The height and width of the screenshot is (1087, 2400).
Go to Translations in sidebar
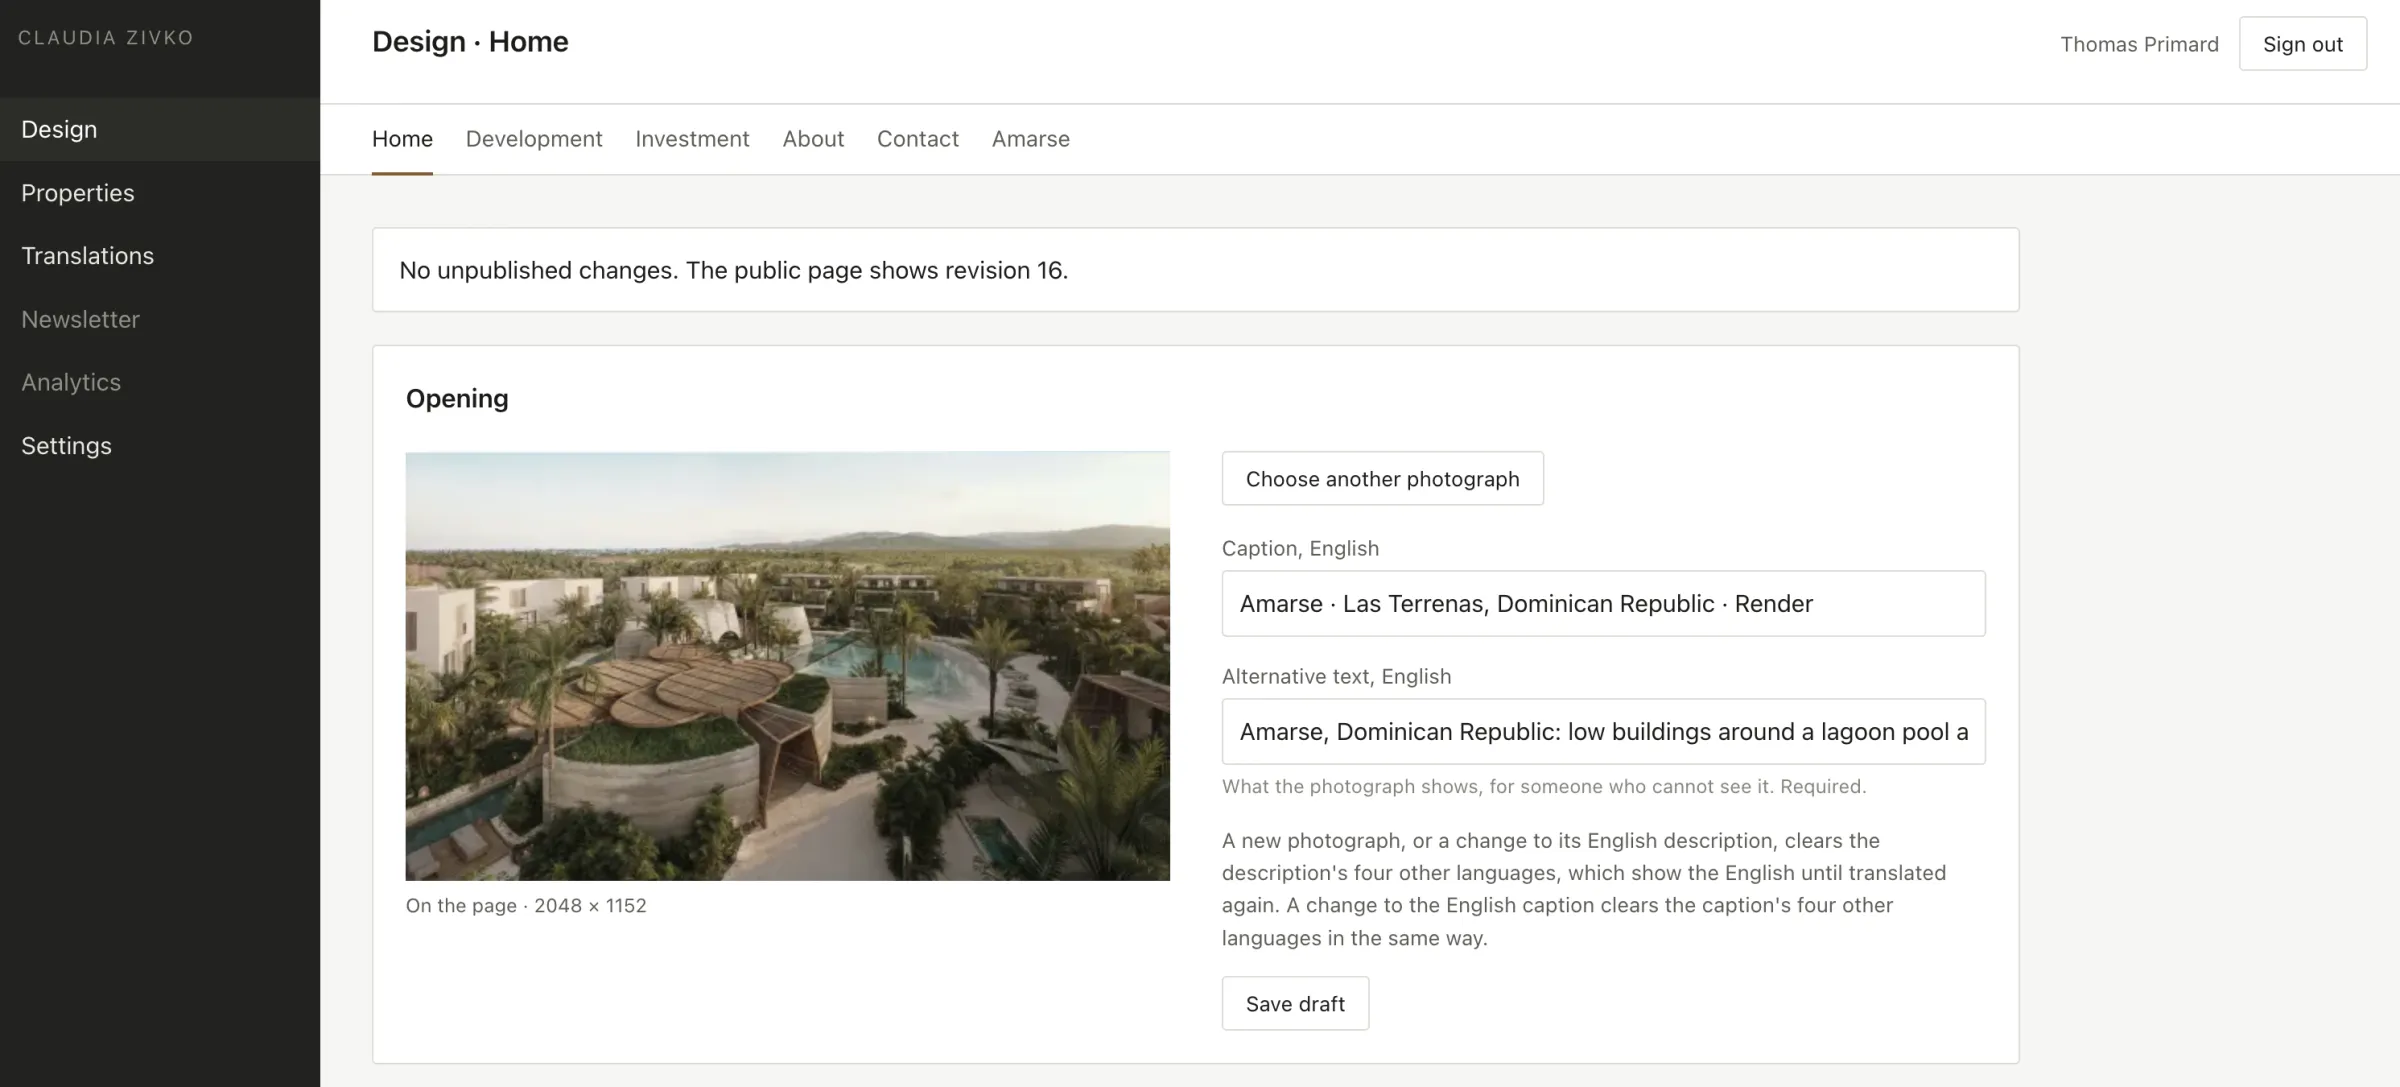pos(160,256)
